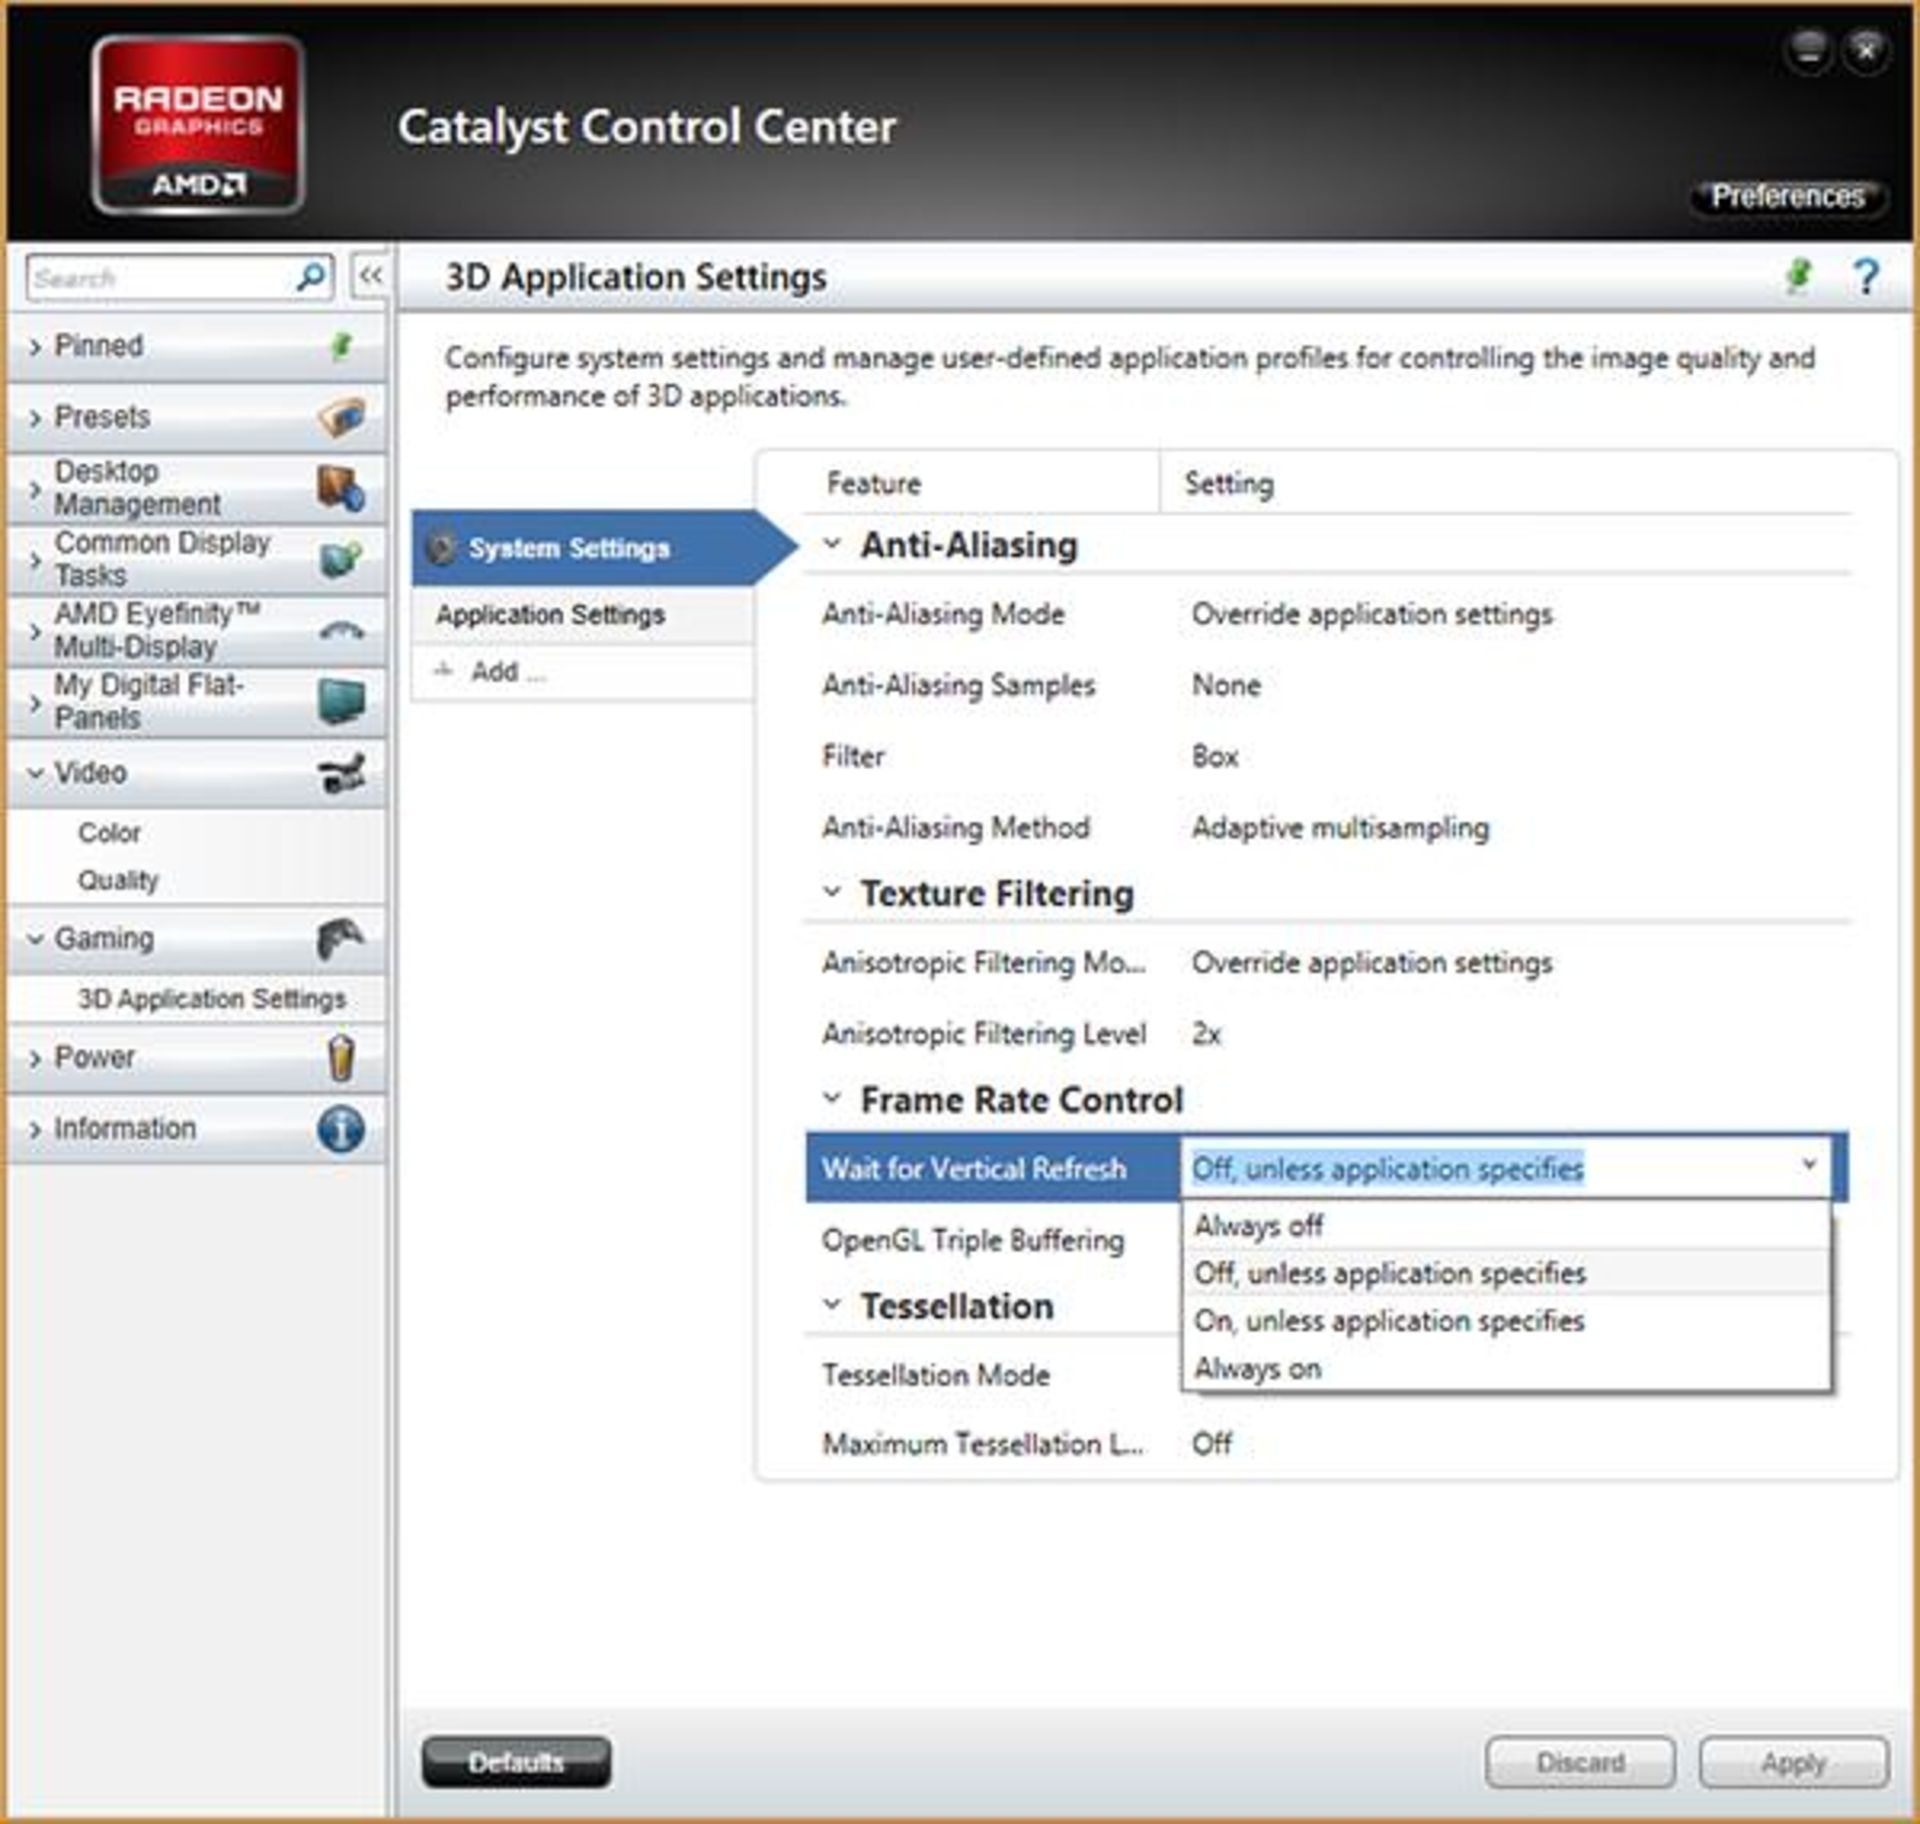Click Anti-Aliasing Mode setting value
The image size is (1920, 1824).
pyautogui.click(x=1372, y=614)
